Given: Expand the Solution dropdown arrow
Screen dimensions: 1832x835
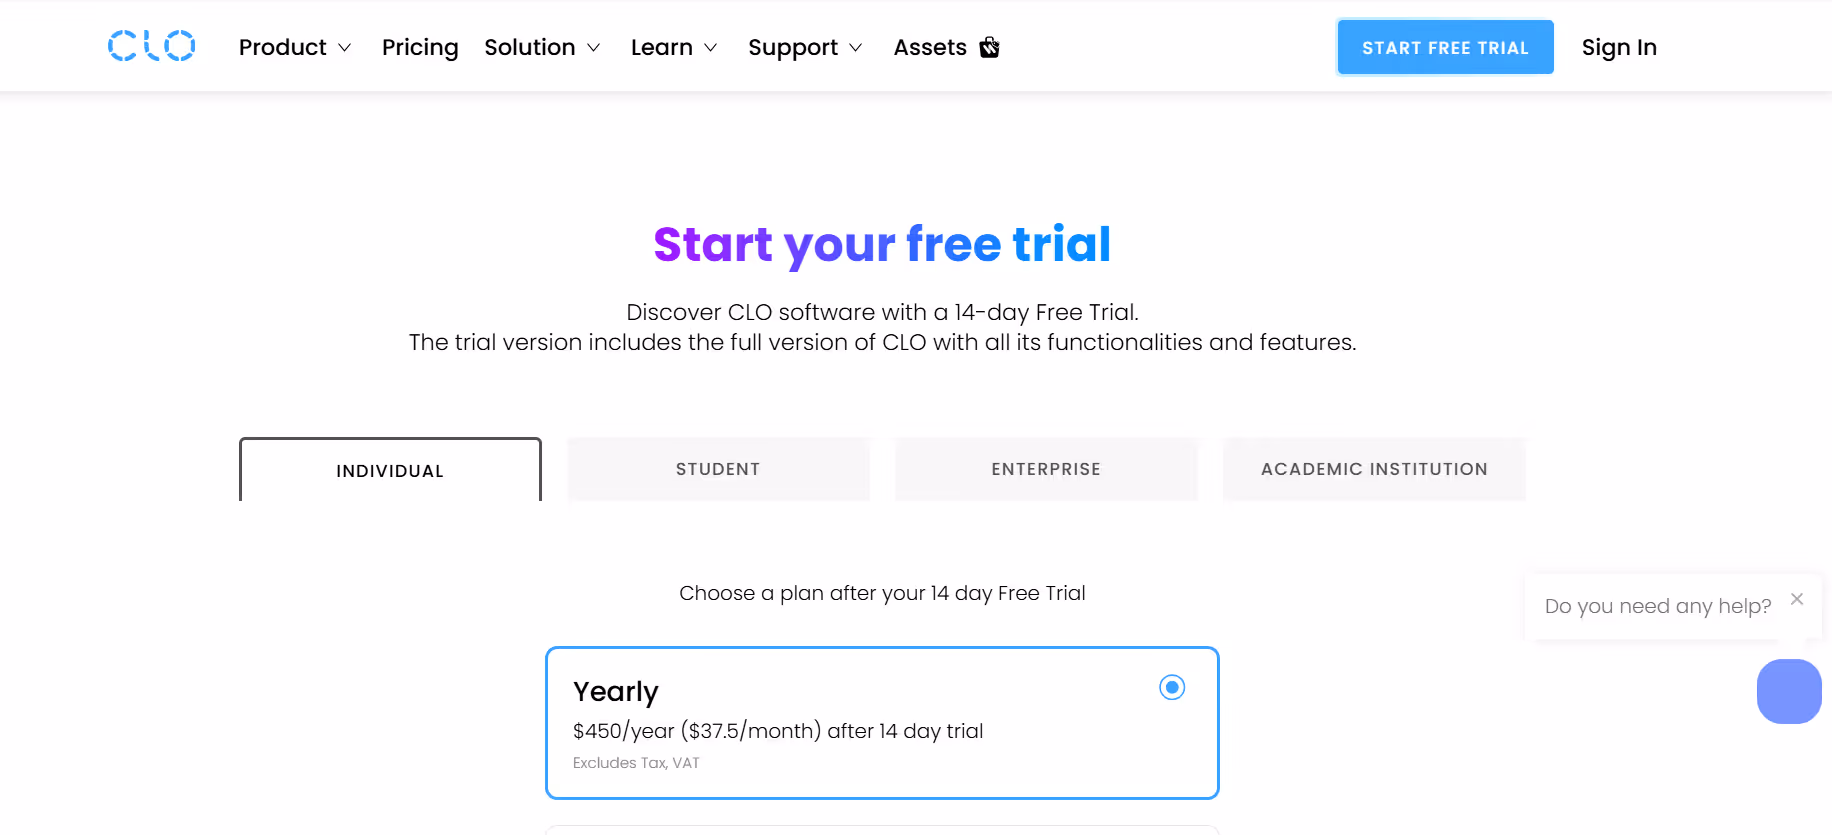Looking at the screenshot, I should 594,48.
